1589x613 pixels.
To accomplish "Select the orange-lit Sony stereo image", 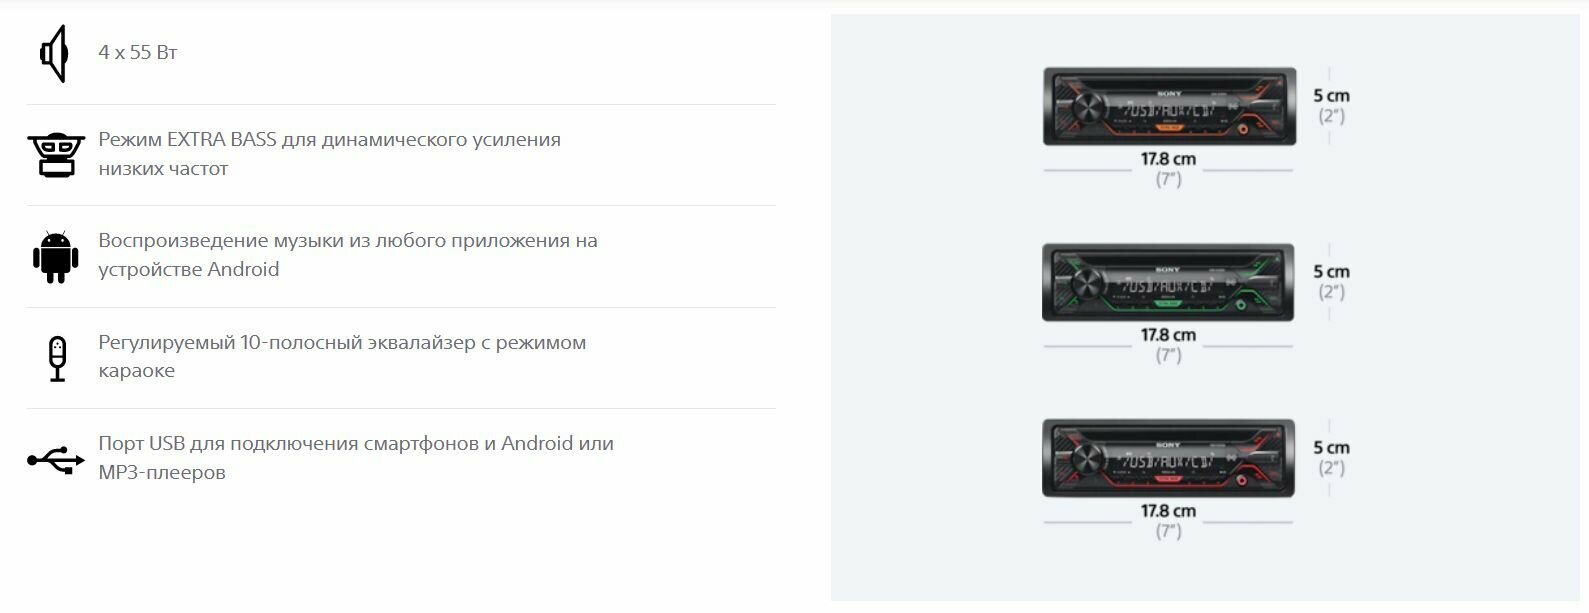I will 1169,106.
